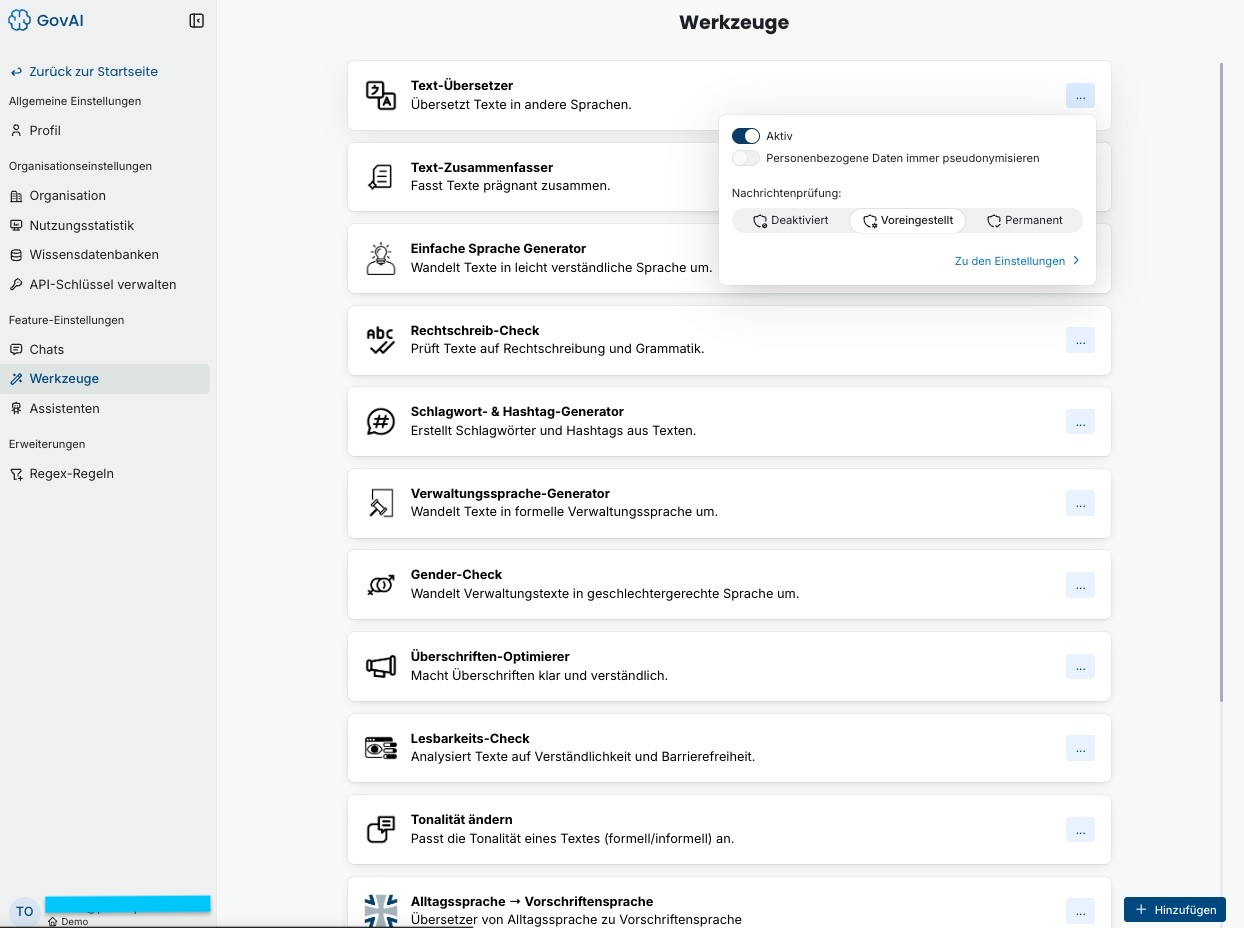The height and width of the screenshot is (928, 1244).
Task: Select the Text-Zusammenfasser title text
Action: click(x=482, y=168)
